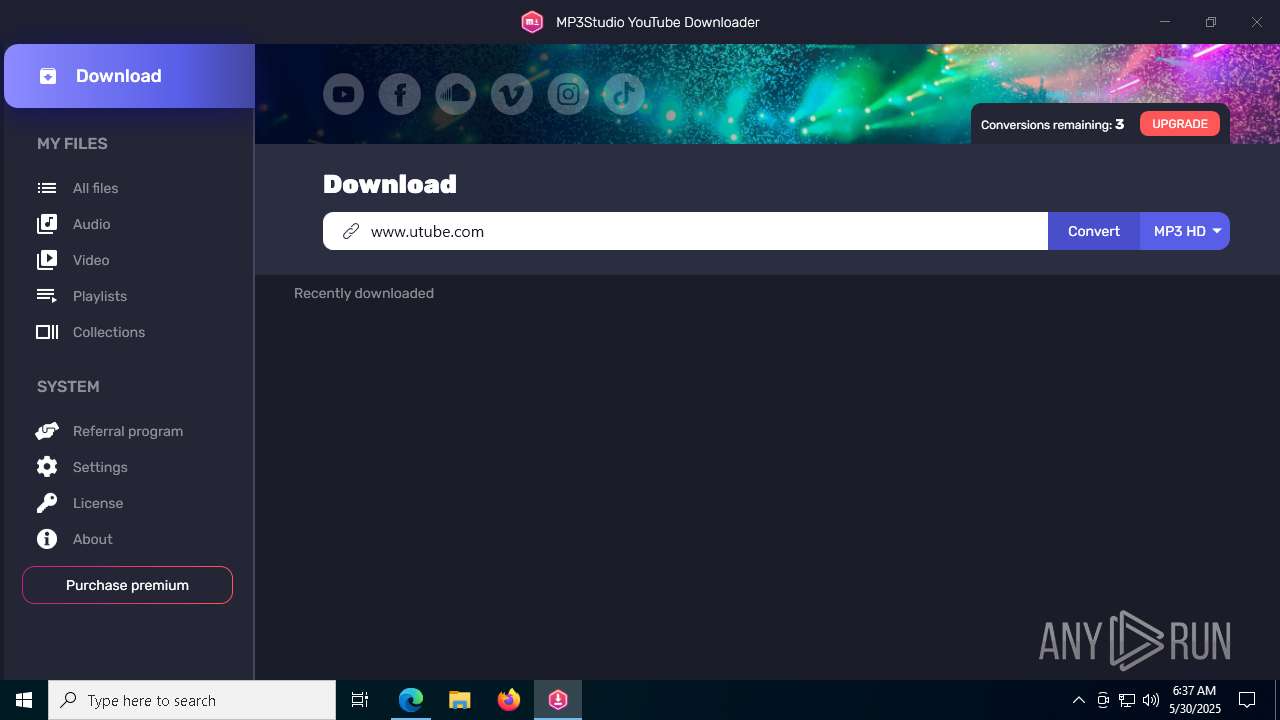
Task: Click the URL input field
Action: tap(685, 231)
